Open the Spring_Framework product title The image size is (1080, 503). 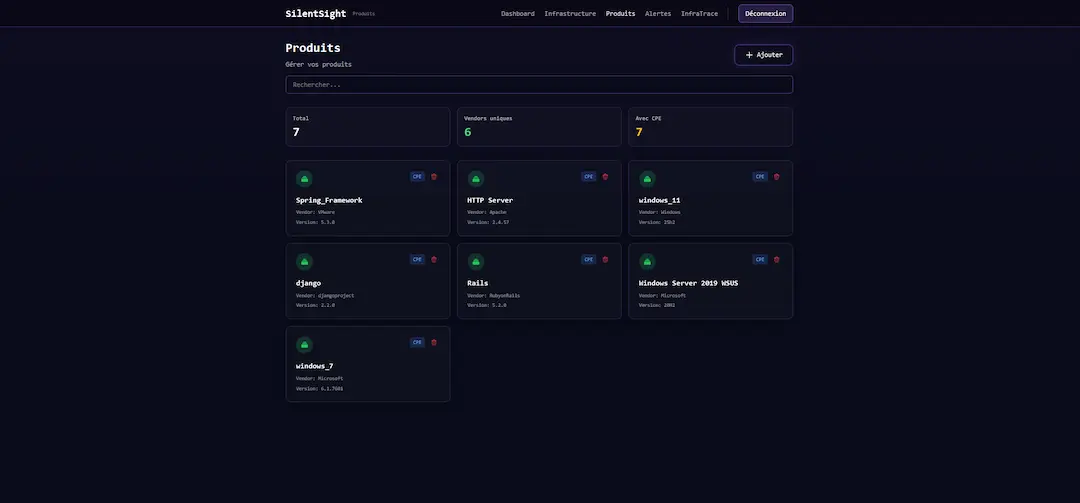pos(329,201)
